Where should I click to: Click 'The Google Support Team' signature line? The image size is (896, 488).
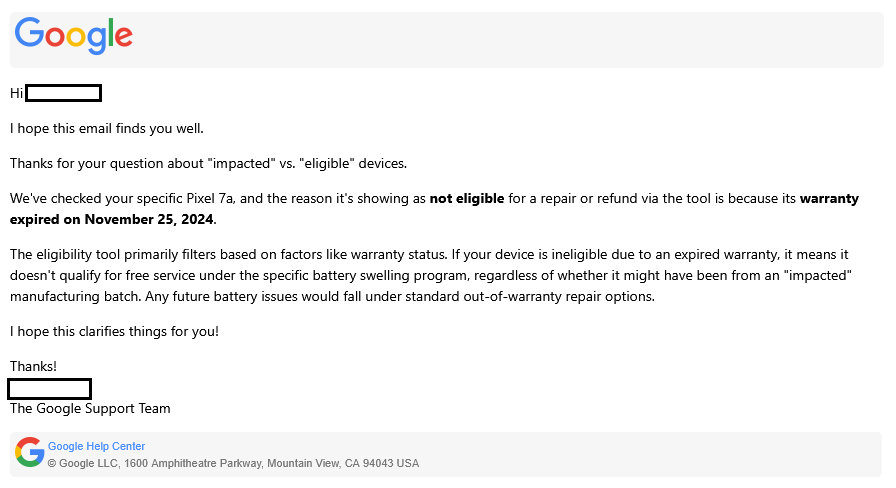pyautogui.click(x=90, y=409)
